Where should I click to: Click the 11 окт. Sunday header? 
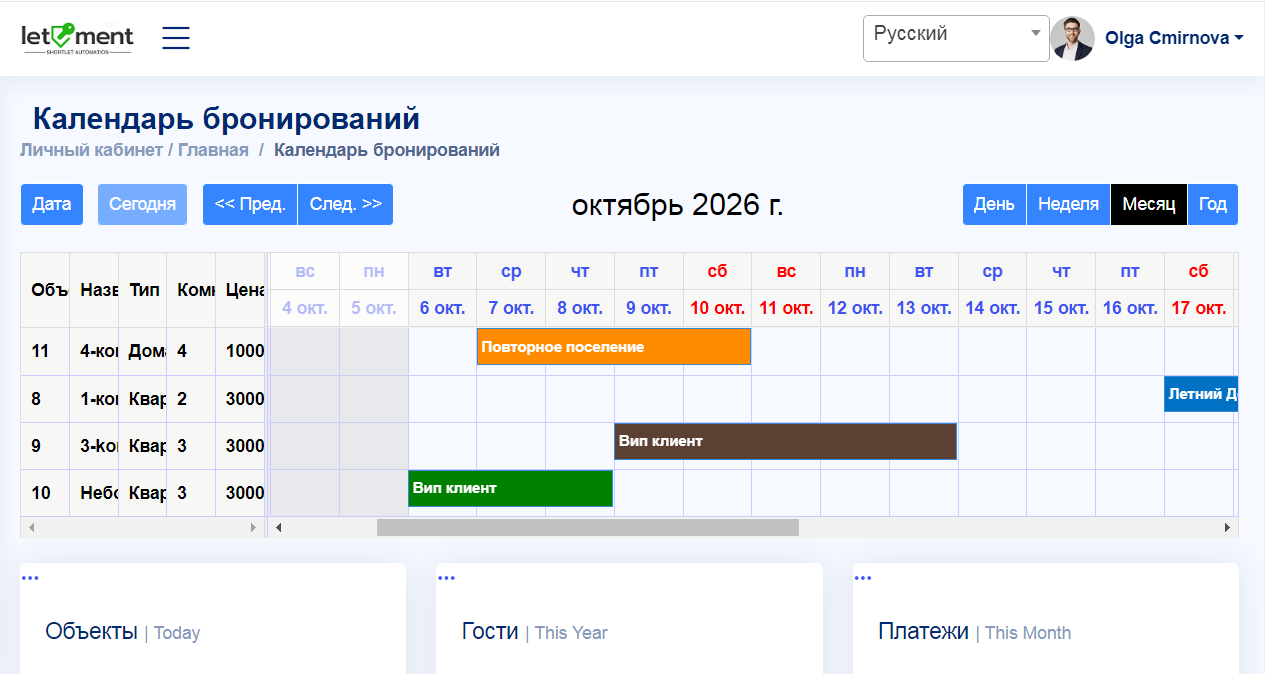tap(786, 308)
